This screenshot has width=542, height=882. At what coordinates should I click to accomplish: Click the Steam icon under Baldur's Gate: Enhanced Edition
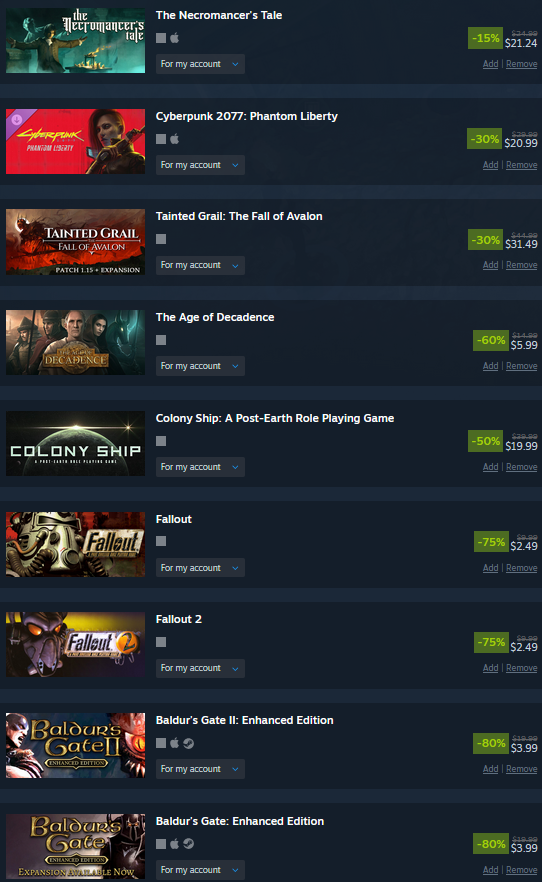click(x=188, y=844)
